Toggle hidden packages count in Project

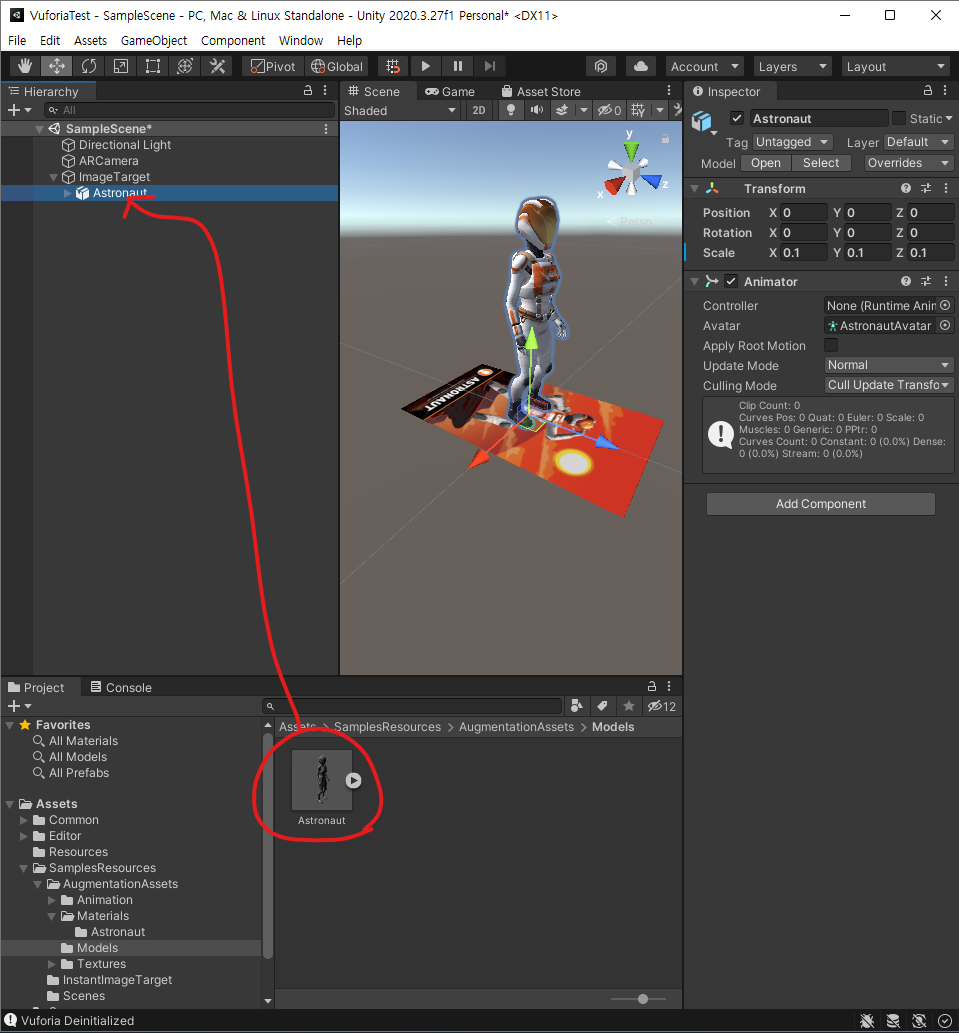tap(662, 706)
